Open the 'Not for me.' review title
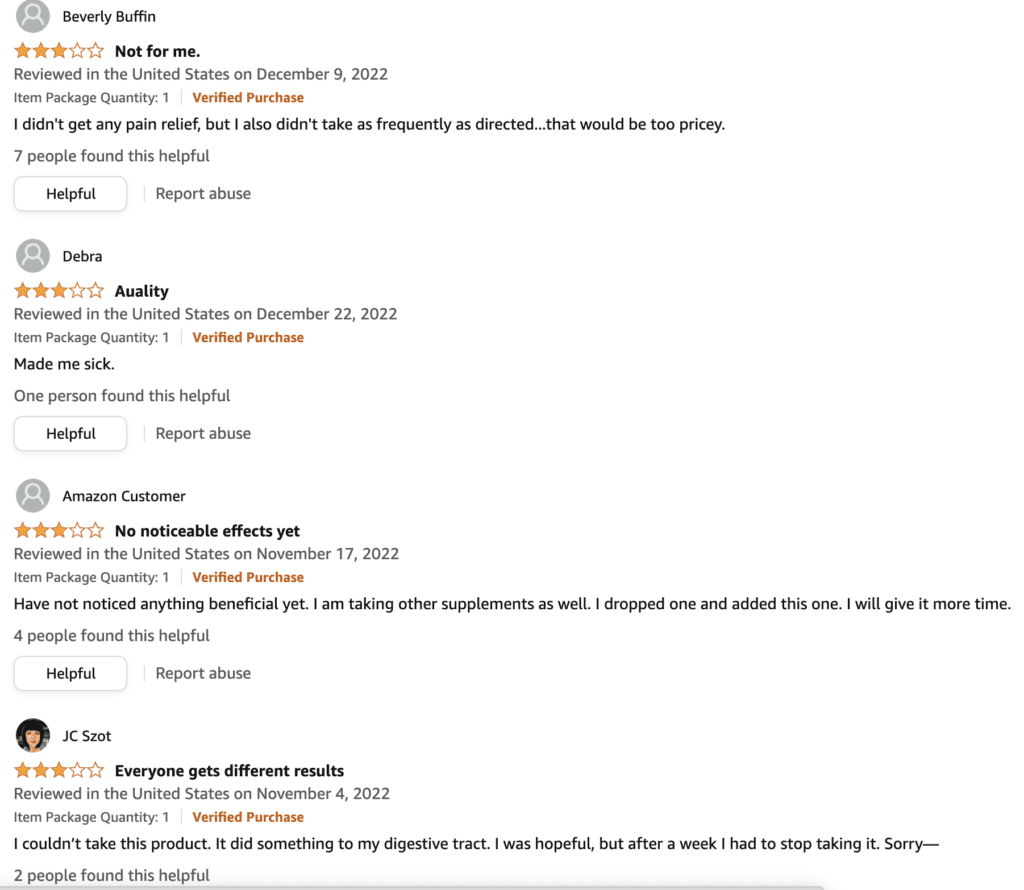This screenshot has width=1024, height=890. pos(157,51)
